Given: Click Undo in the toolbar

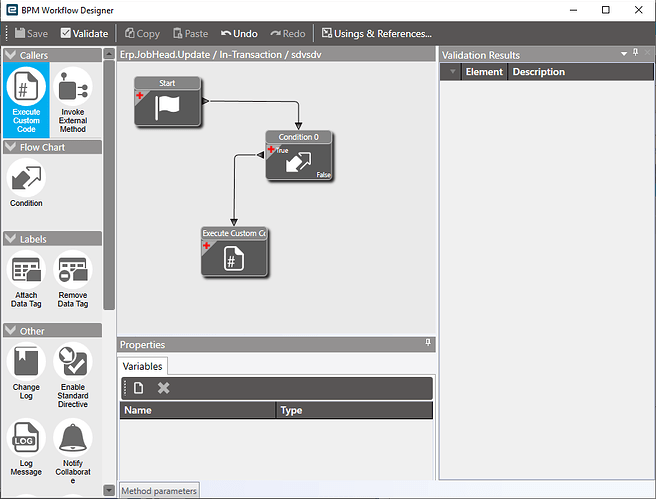Looking at the screenshot, I should (239, 33).
